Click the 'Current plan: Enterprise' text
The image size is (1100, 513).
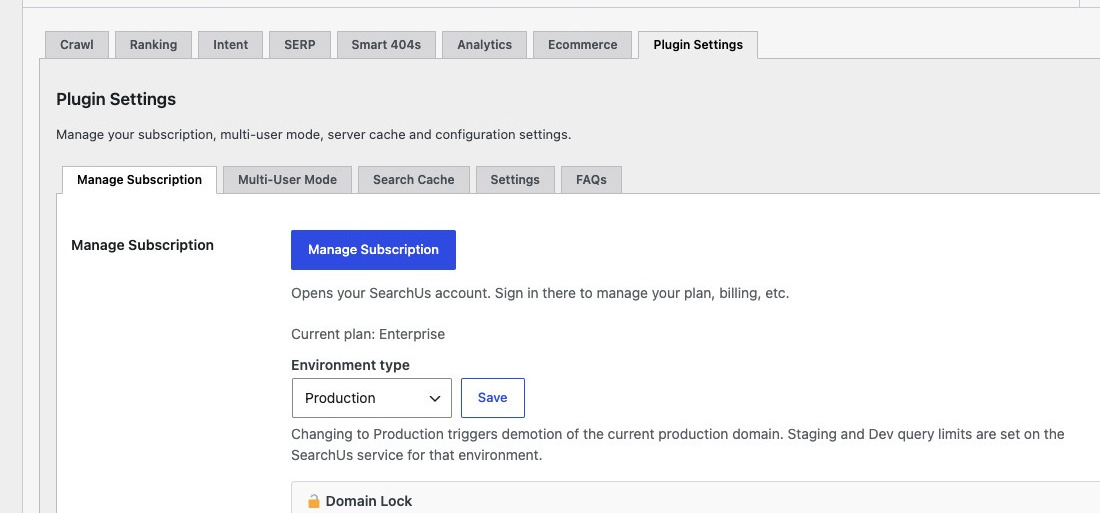pyautogui.click(x=368, y=334)
